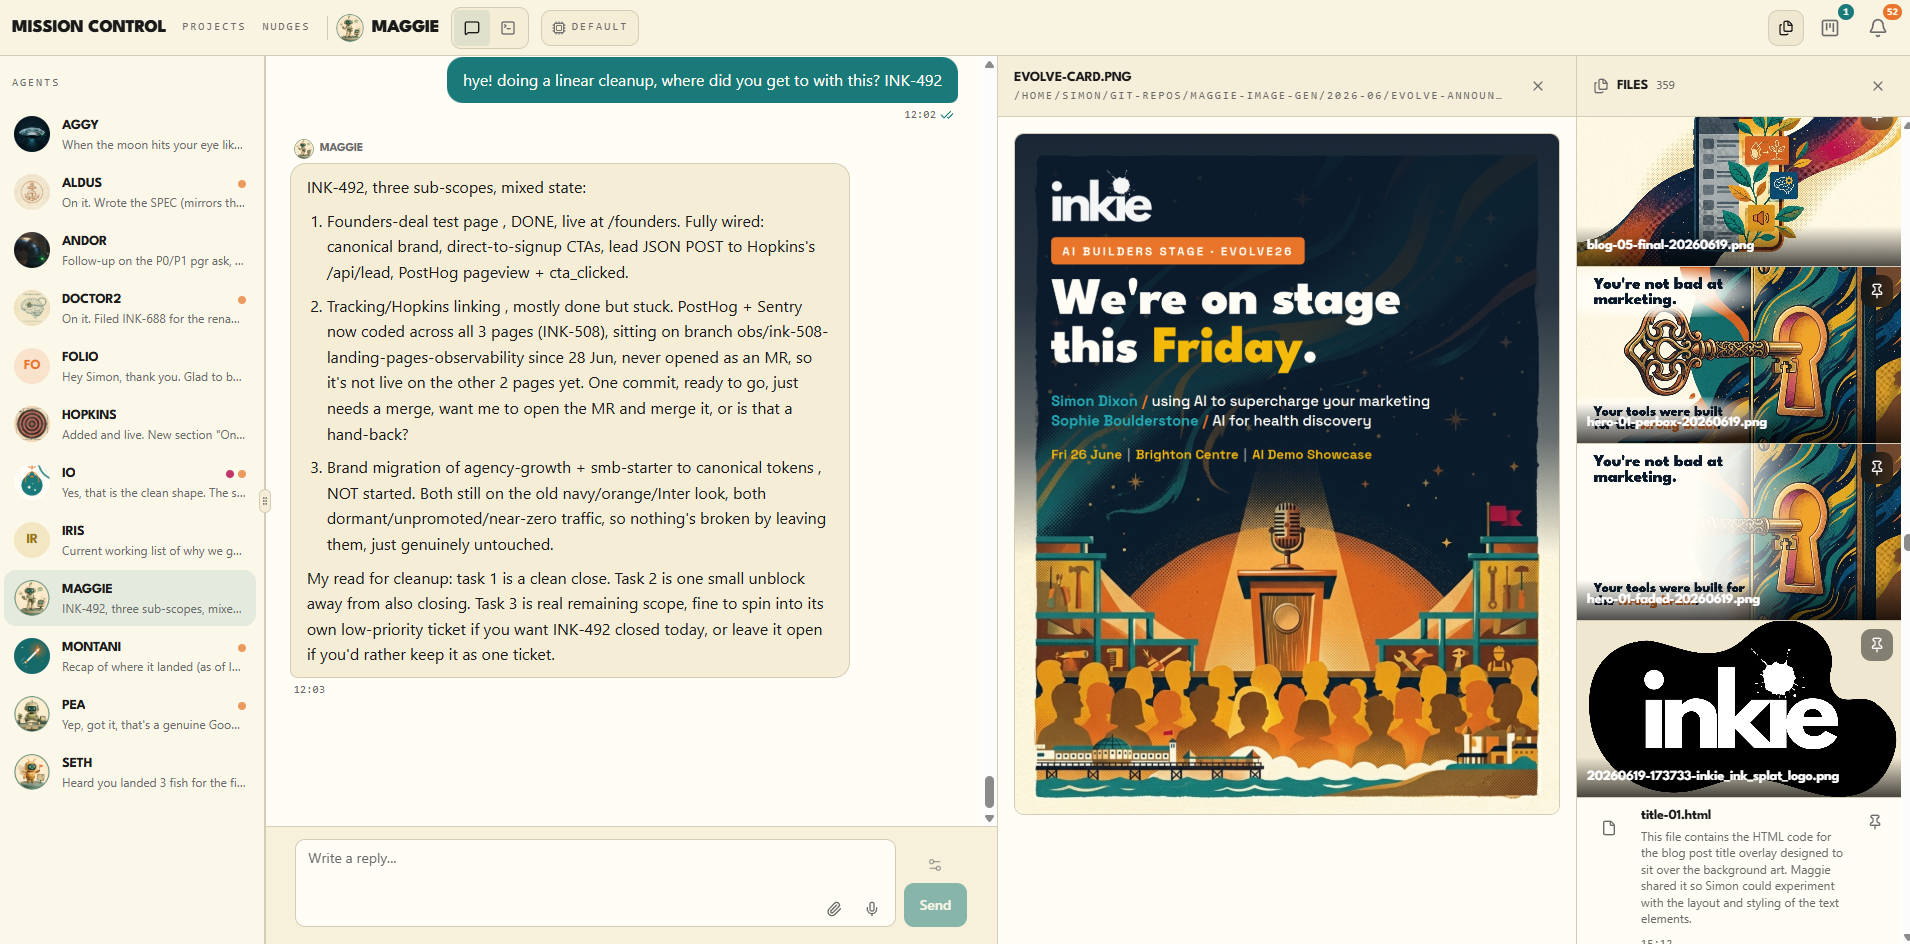Click the DEFAULT mode button
This screenshot has height=944, width=1910.
tap(590, 28)
